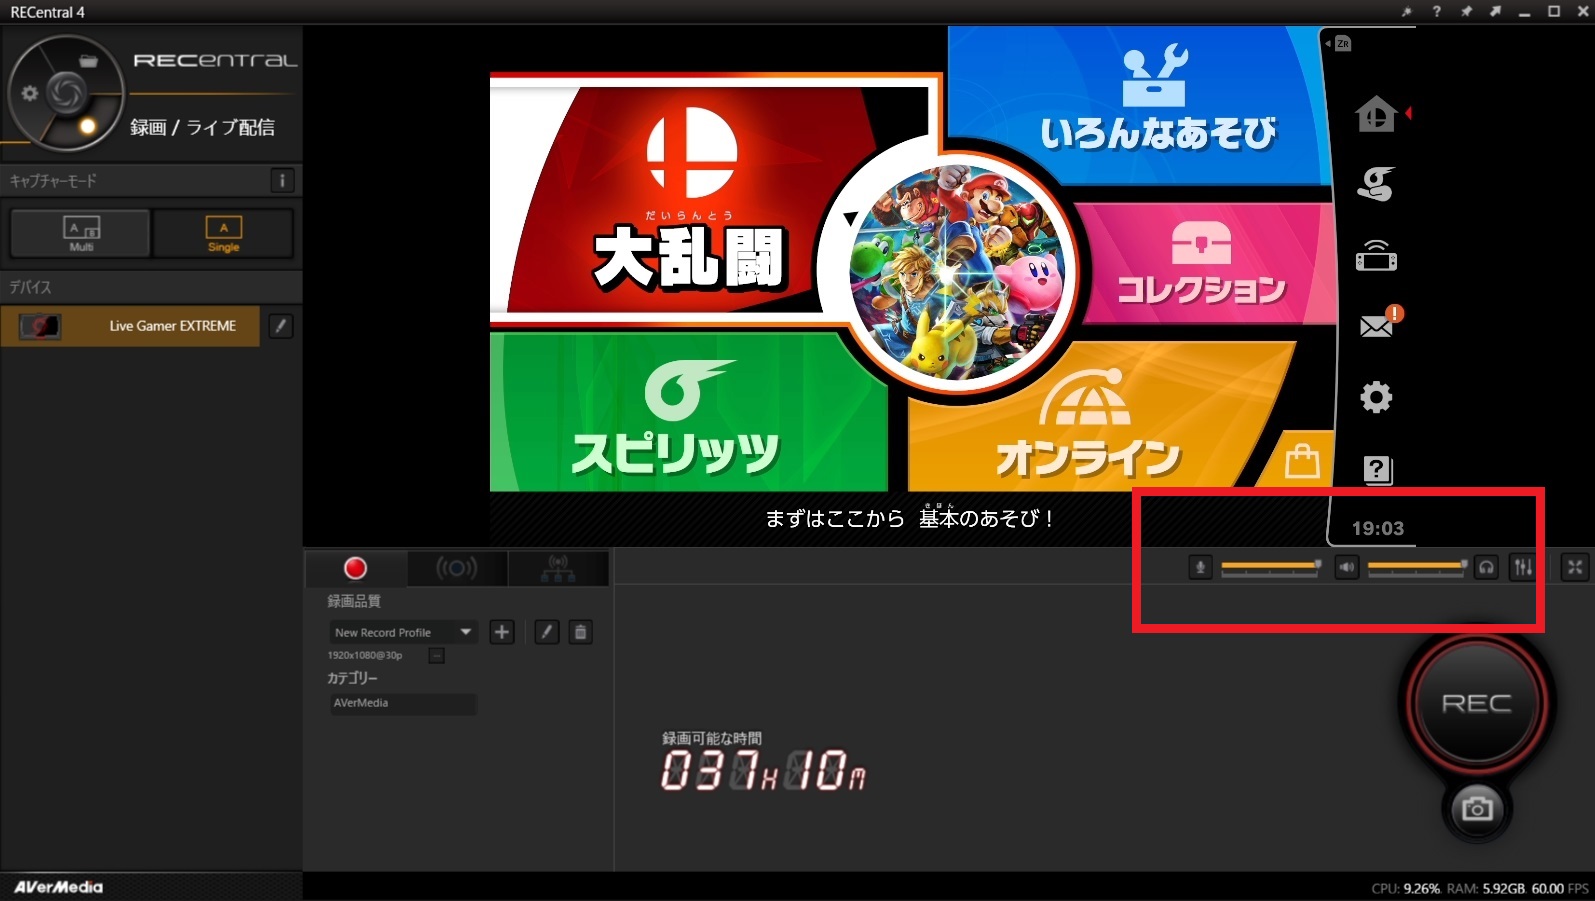
Task: Open the help question mark in the title bar
Action: pyautogui.click(x=1437, y=12)
